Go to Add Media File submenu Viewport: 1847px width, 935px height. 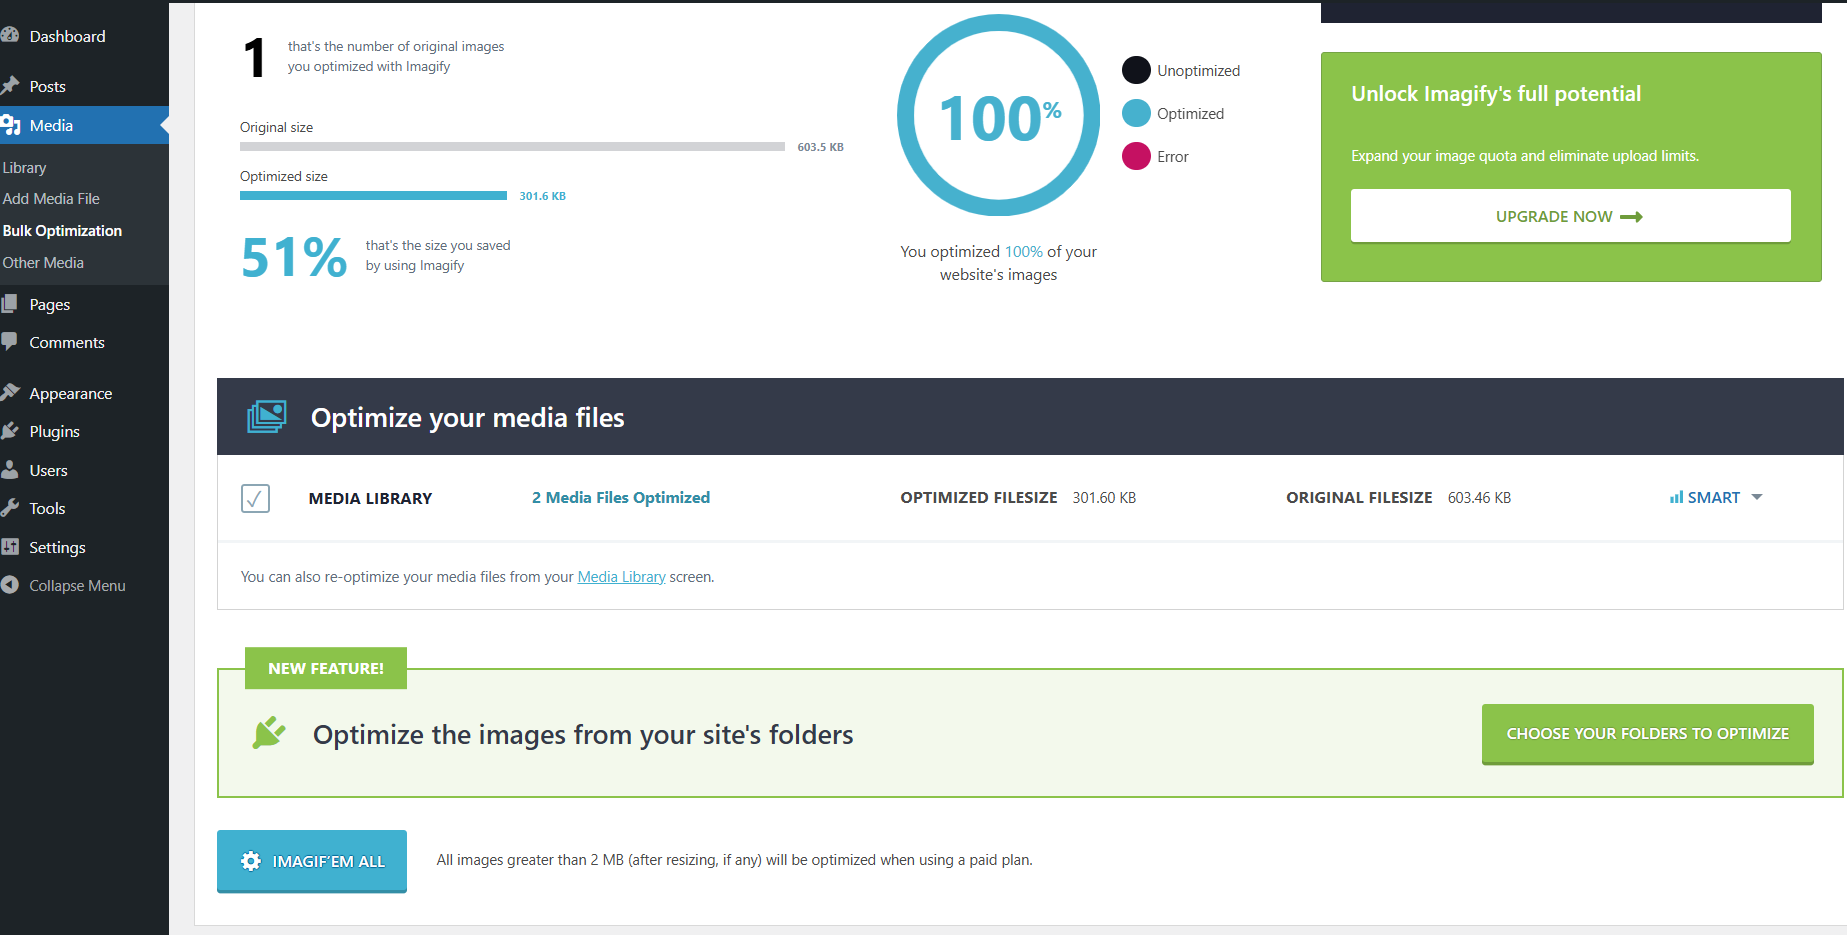coord(51,199)
